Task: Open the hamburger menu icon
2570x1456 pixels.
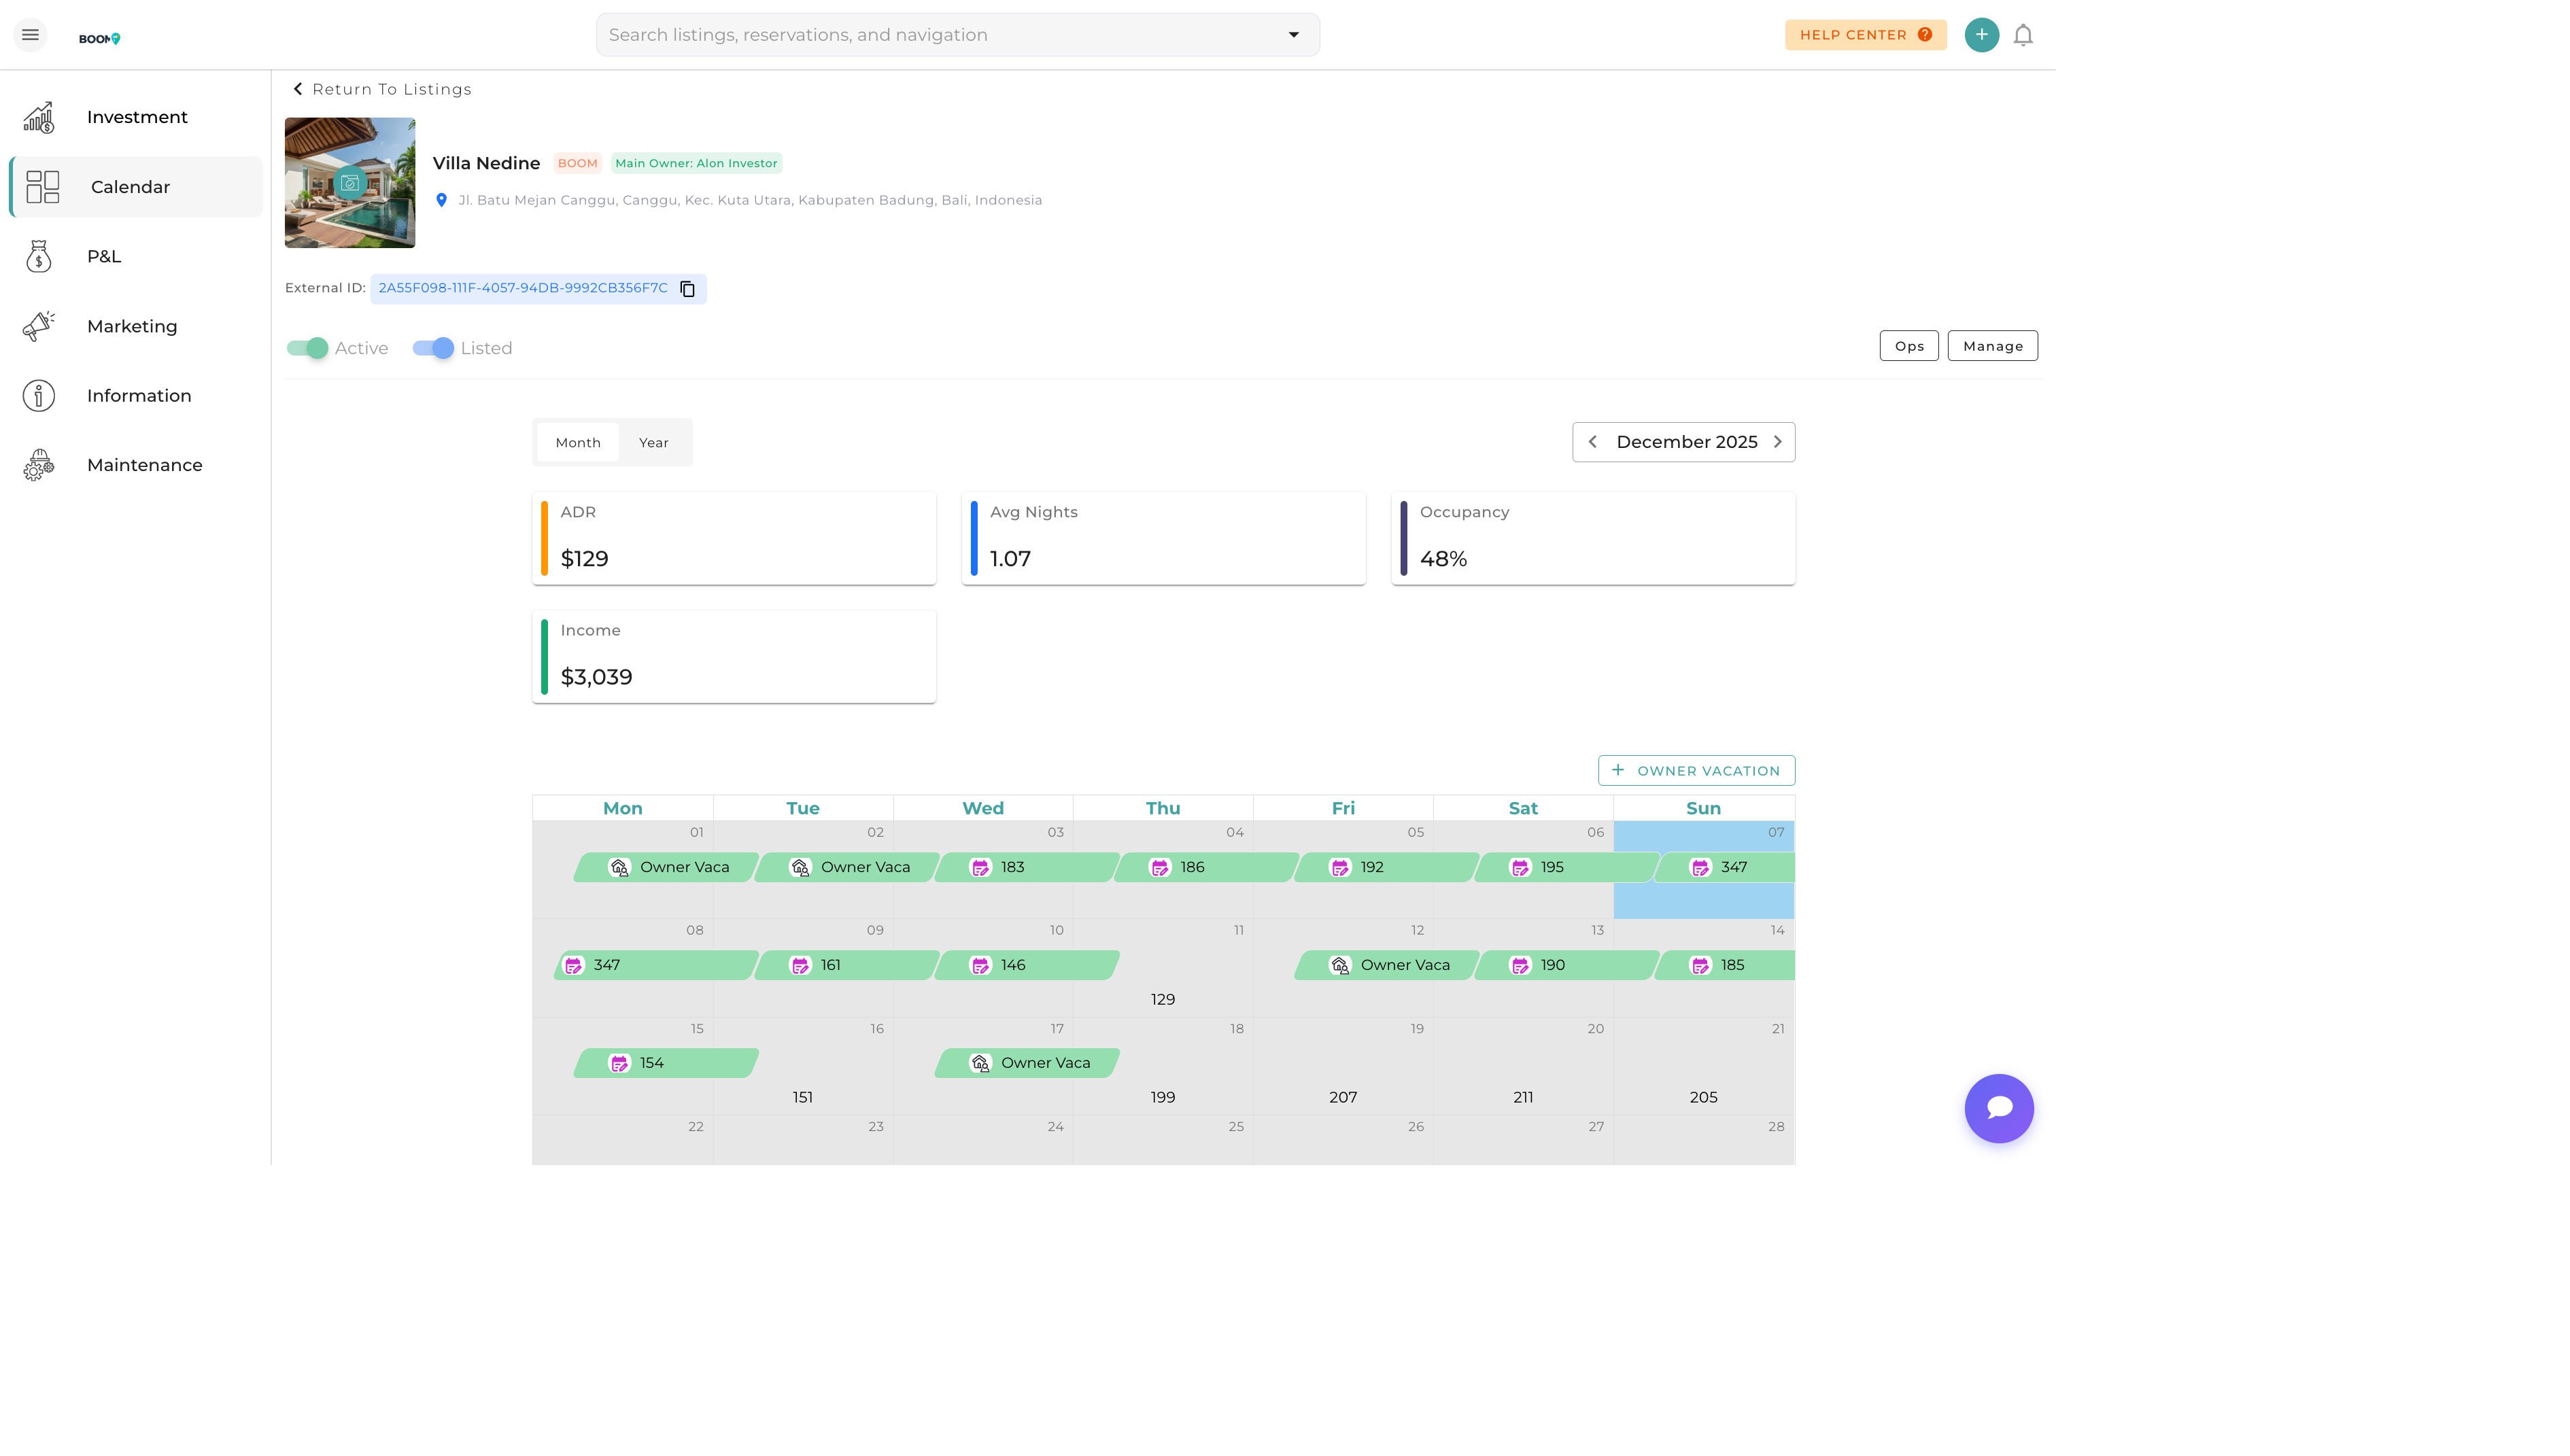Action: pos(30,35)
